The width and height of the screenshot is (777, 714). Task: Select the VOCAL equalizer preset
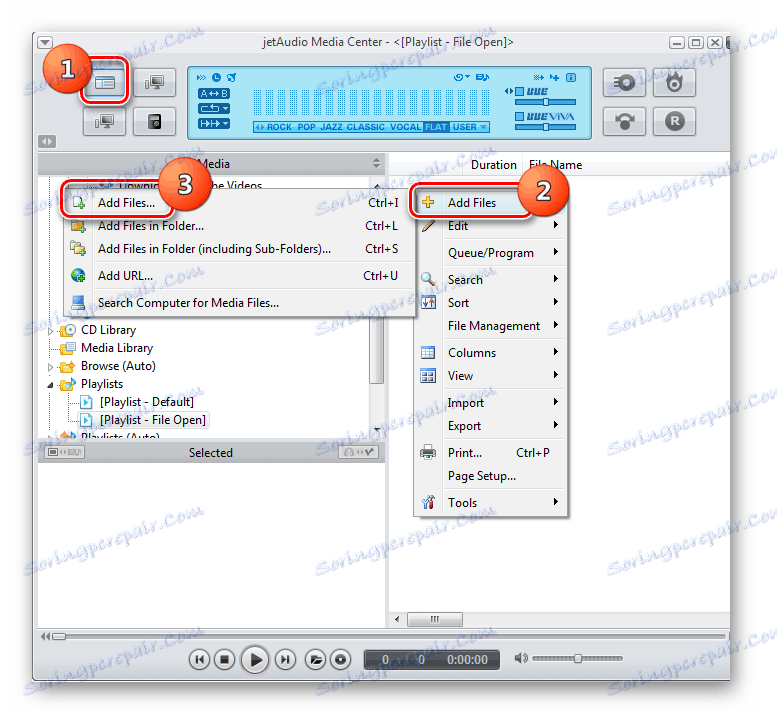coord(405,127)
